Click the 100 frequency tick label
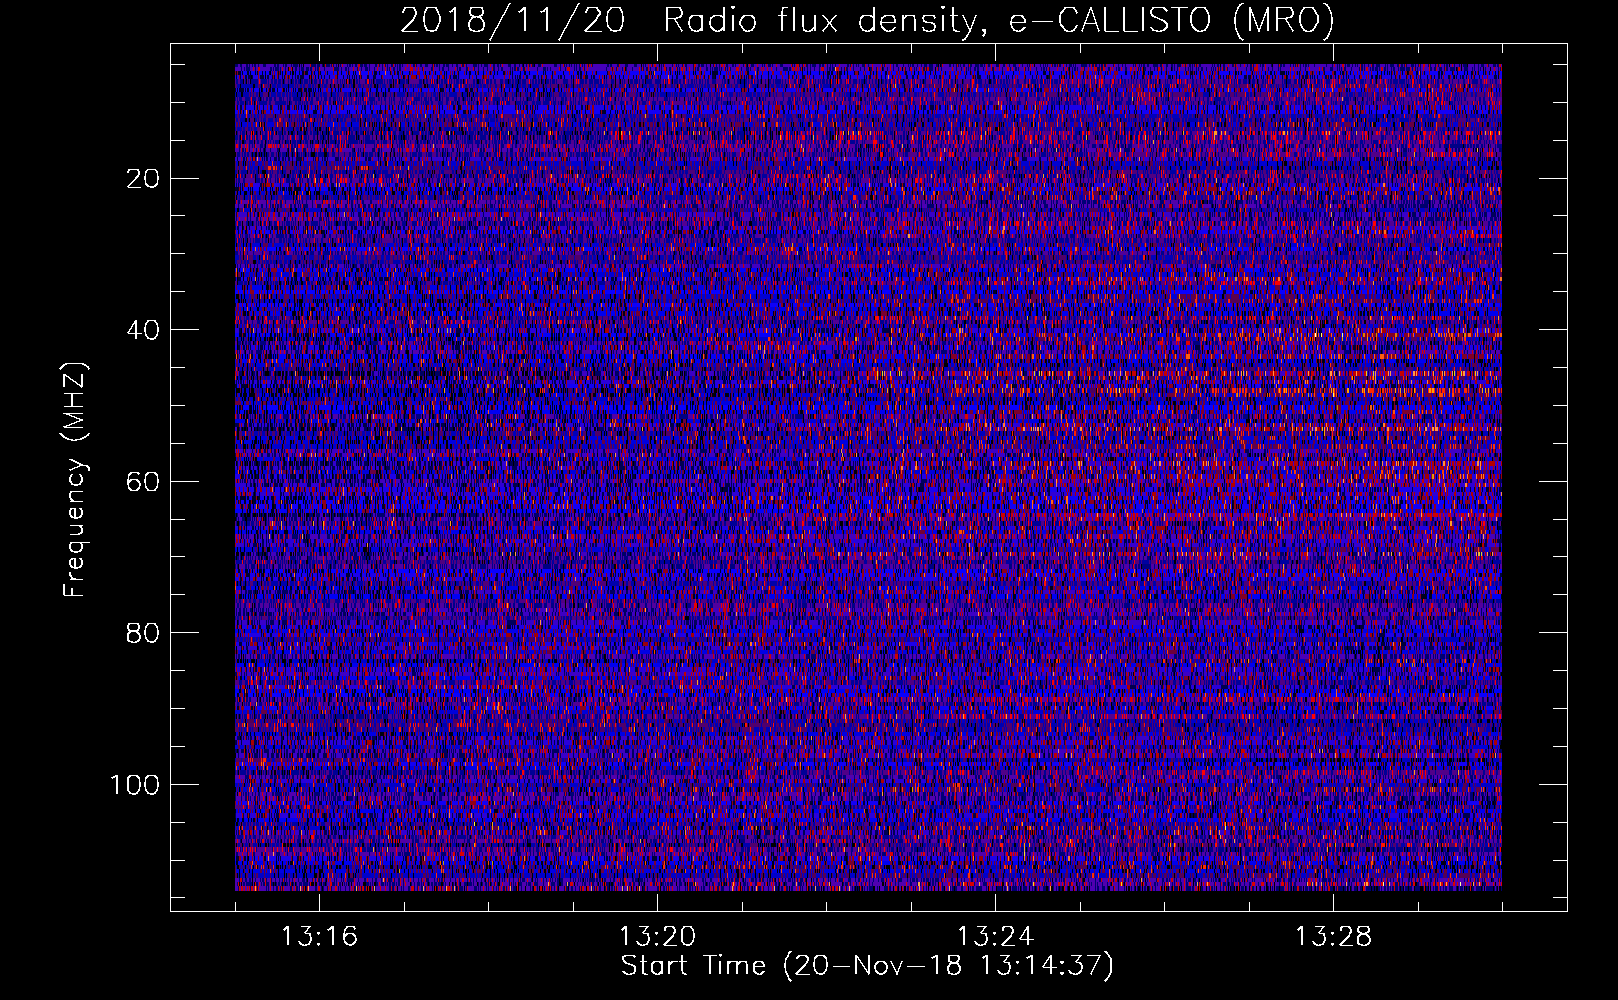1618x1000 pixels. (135, 785)
